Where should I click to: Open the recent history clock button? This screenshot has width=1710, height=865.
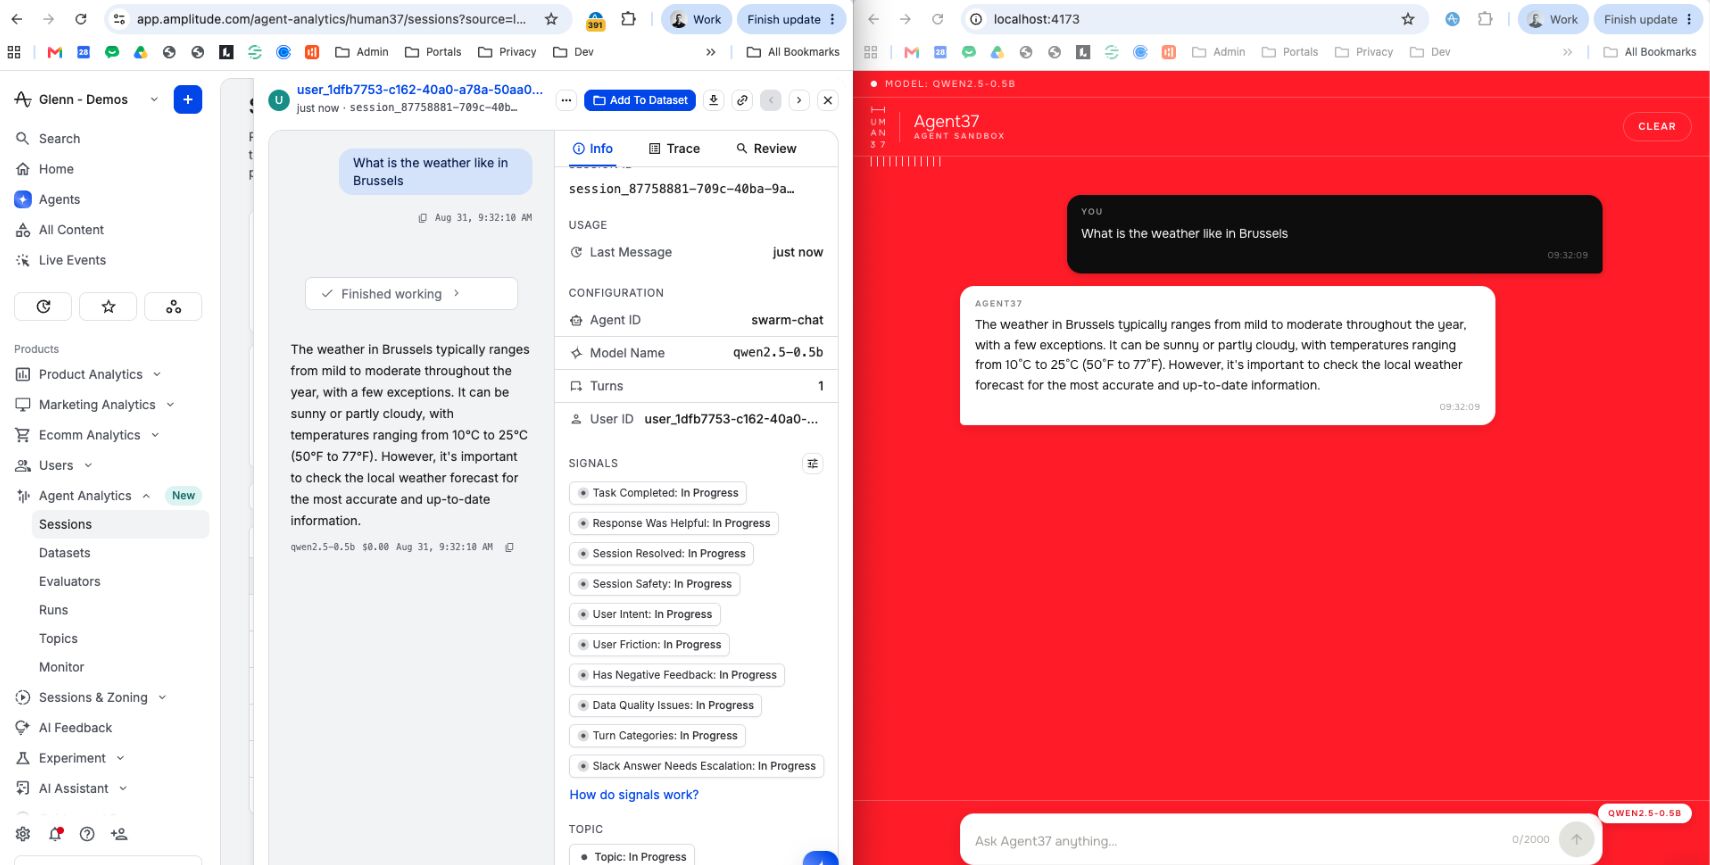pos(43,306)
